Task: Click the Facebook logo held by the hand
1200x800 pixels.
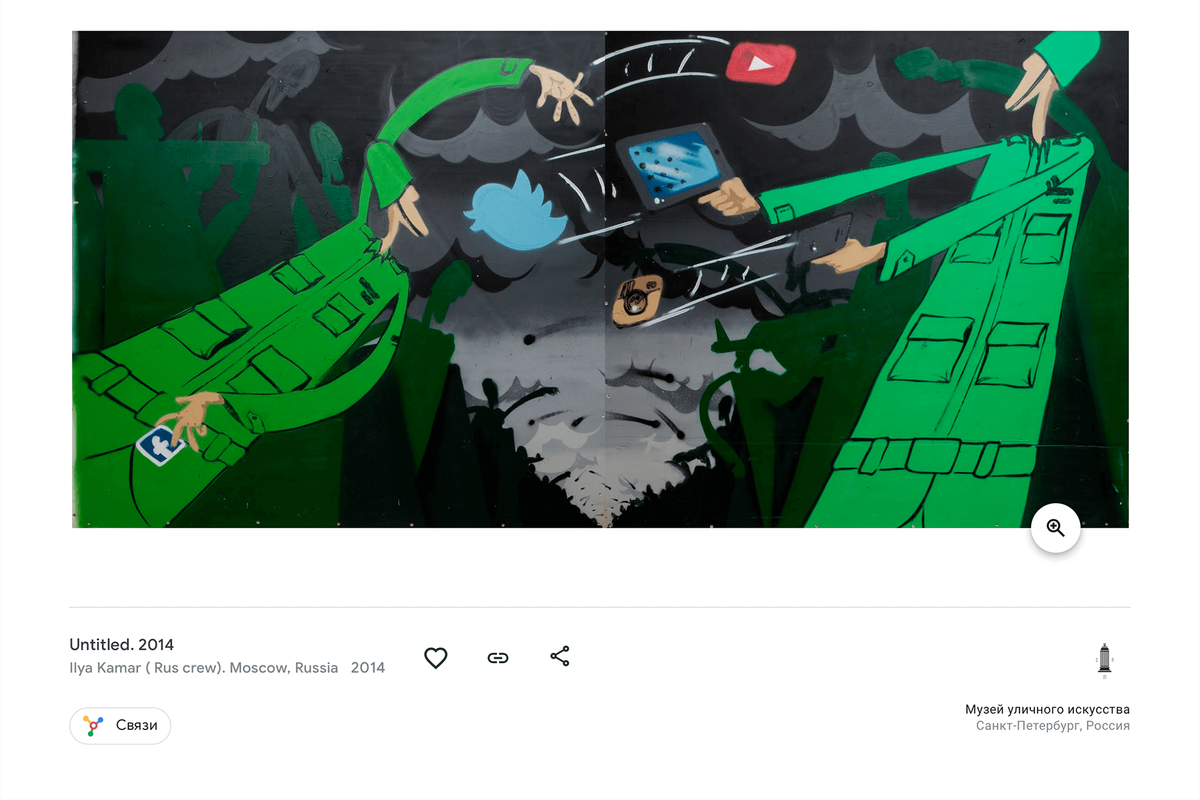Action: [161, 444]
